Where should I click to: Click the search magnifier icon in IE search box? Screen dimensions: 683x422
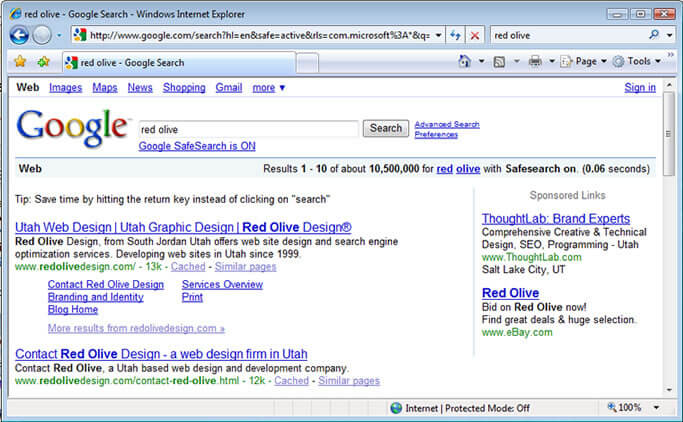pos(654,35)
